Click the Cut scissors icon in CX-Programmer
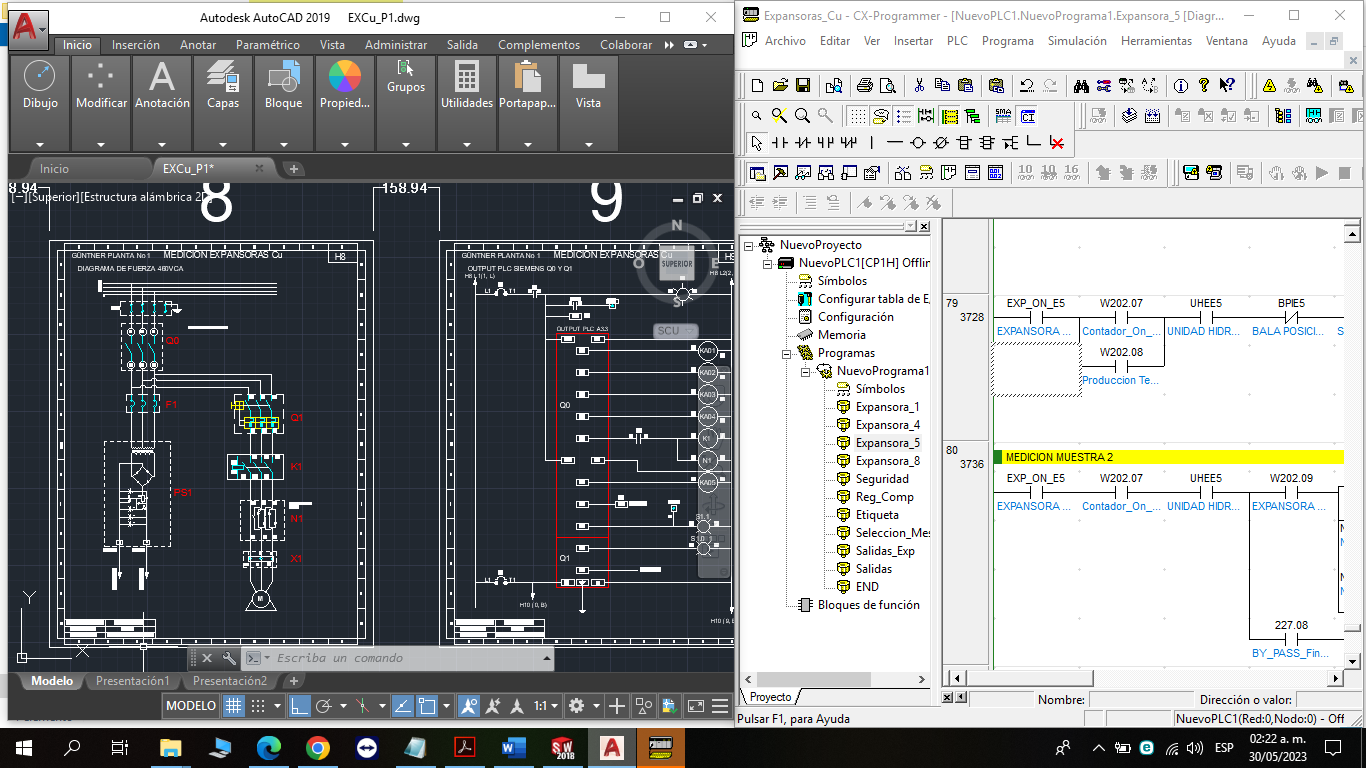Image resolution: width=1366 pixels, height=768 pixels. [919, 86]
